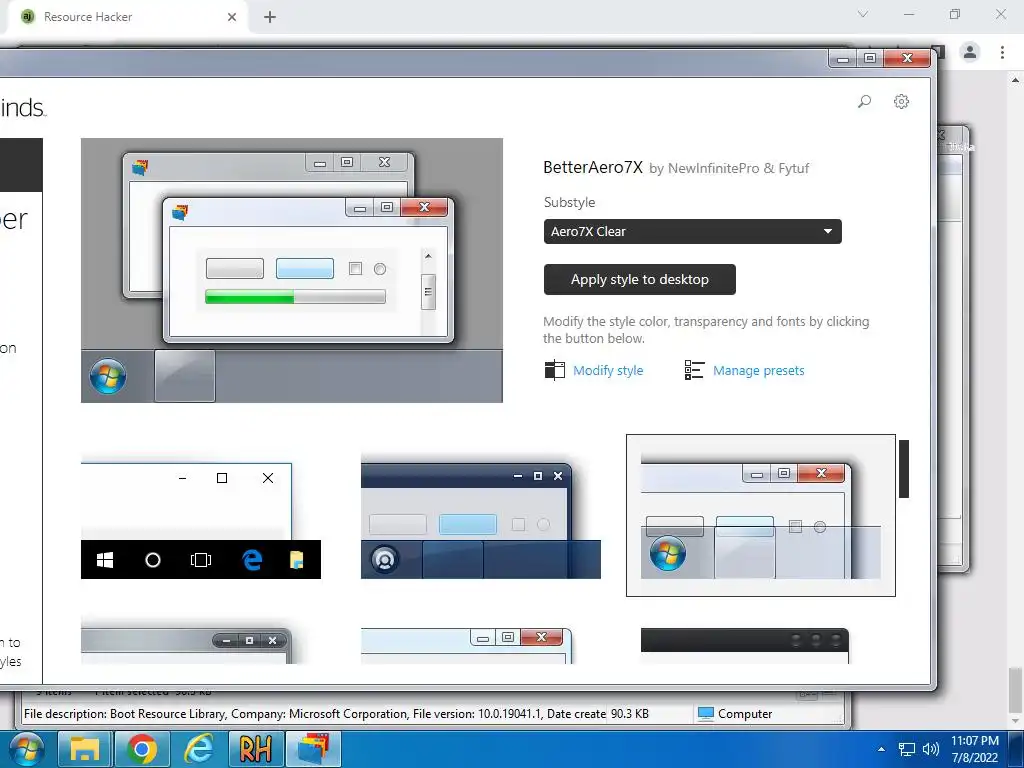Click the network tray icon
This screenshot has width=1024, height=768.
[x=906, y=749]
